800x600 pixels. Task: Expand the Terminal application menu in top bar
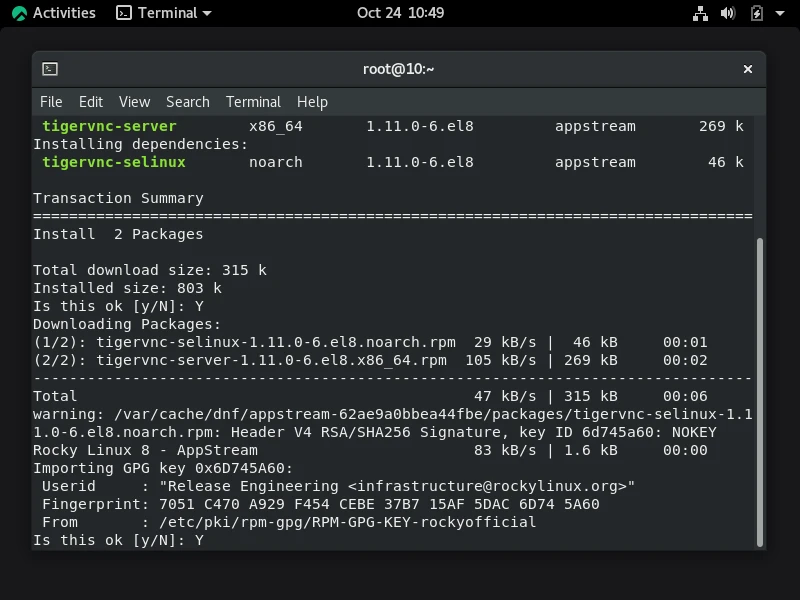[163, 13]
